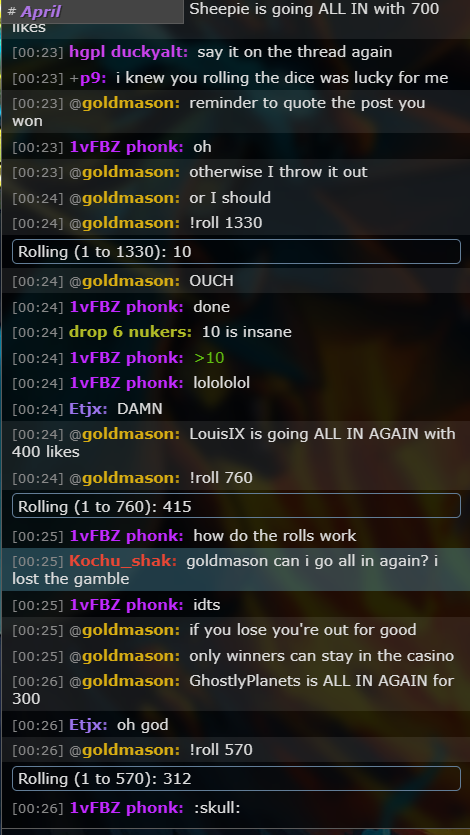Click 1vFBZ phonk beside ':skull:'
Viewport: 470px width, 835px height.
coord(126,808)
